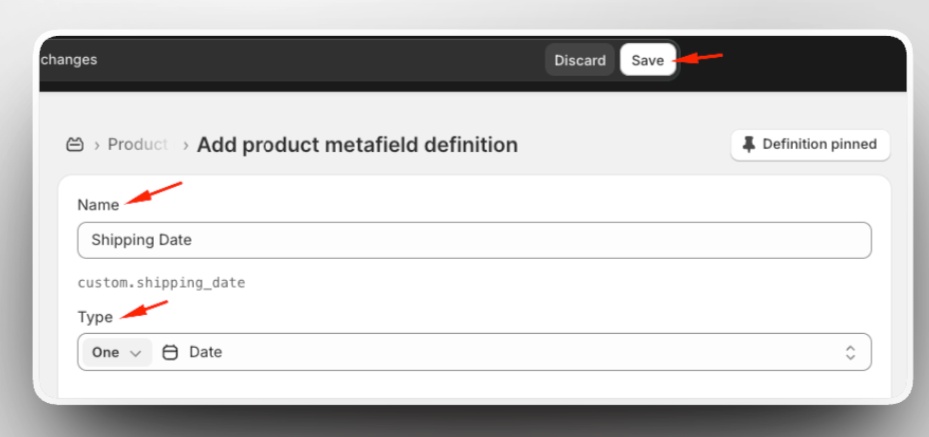Click the calendar icon next to Date
Screen dimensions: 929x437
(x=170, y=352)
